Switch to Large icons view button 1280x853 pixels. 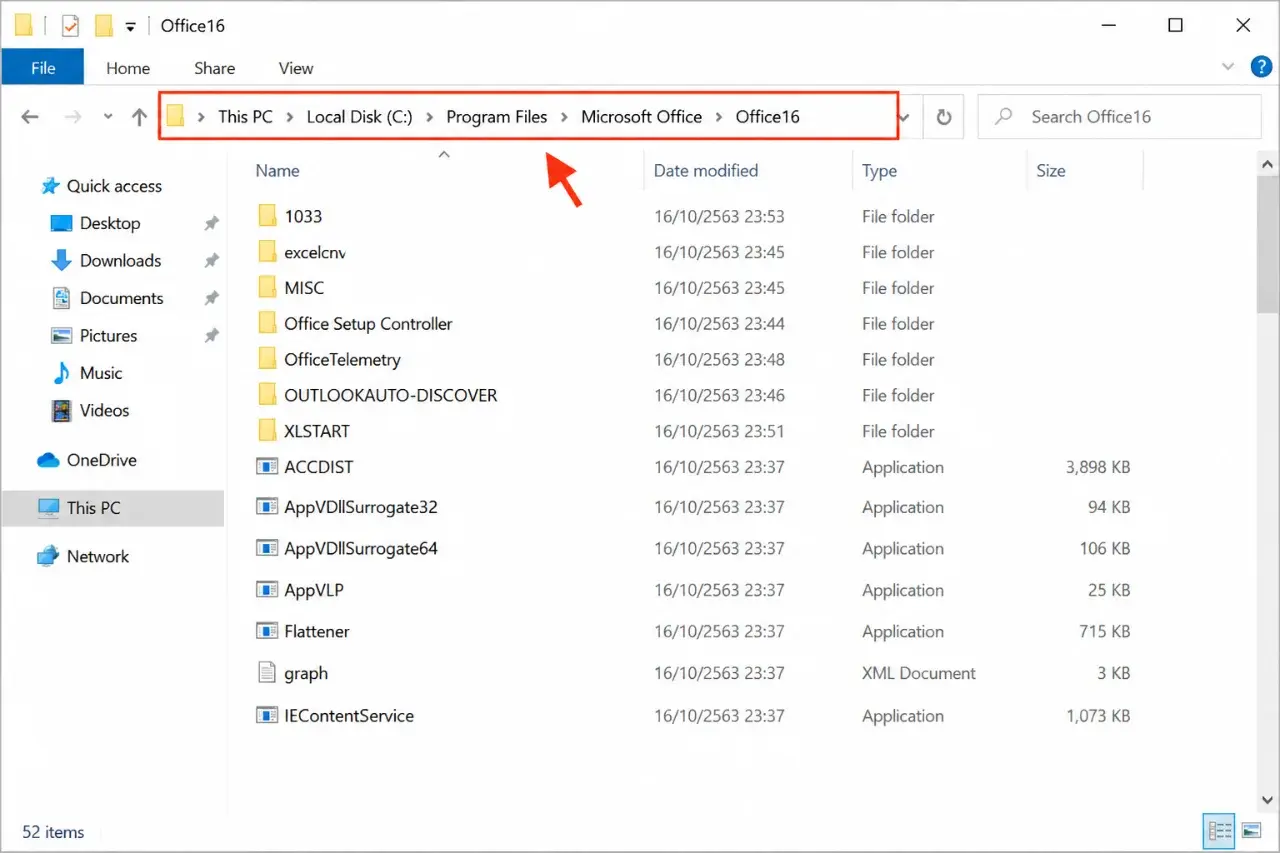tap(1251, 831)
